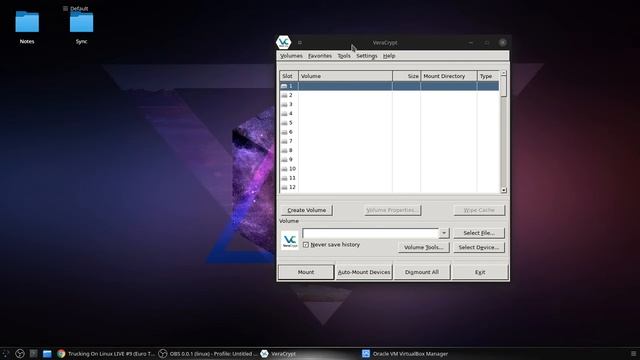Click Select Device button

(479, 247)
